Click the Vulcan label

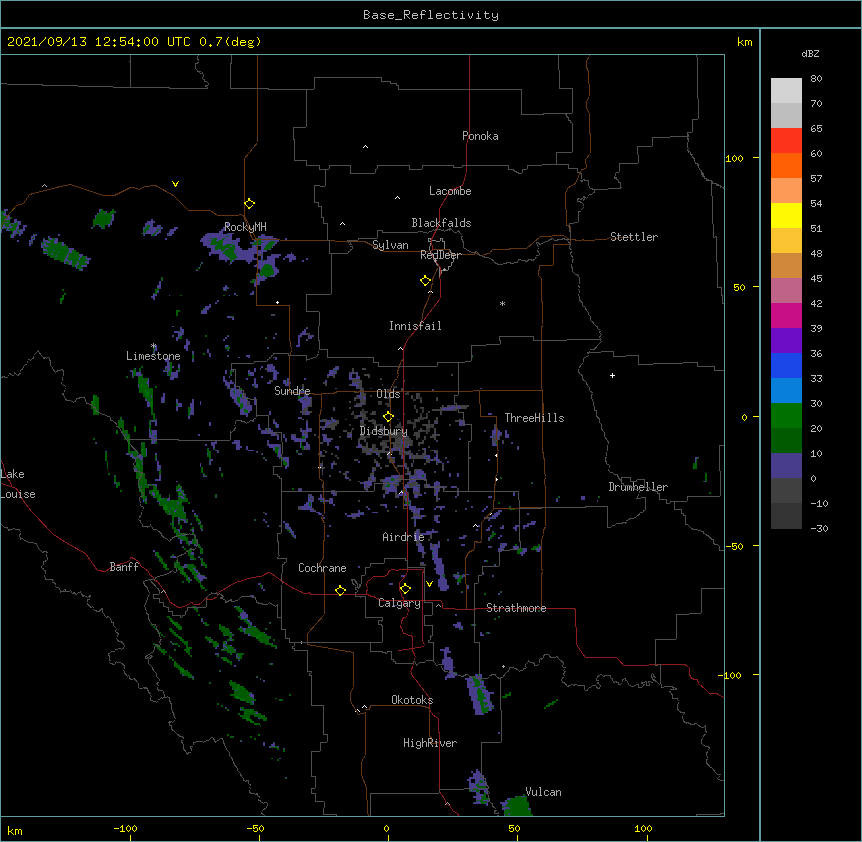coord(543,792)
